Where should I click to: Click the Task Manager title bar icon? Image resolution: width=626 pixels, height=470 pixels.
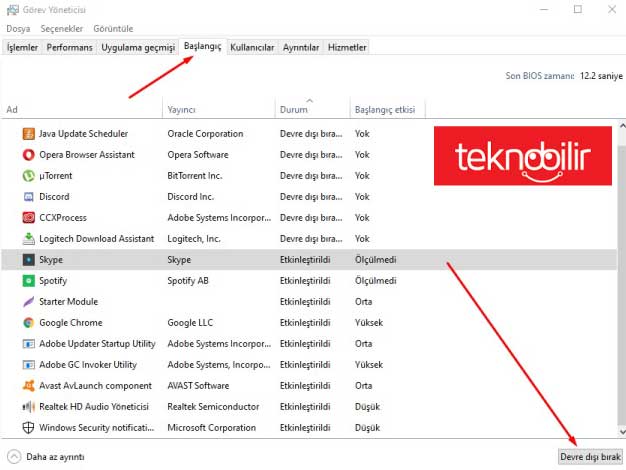(12, 10)
